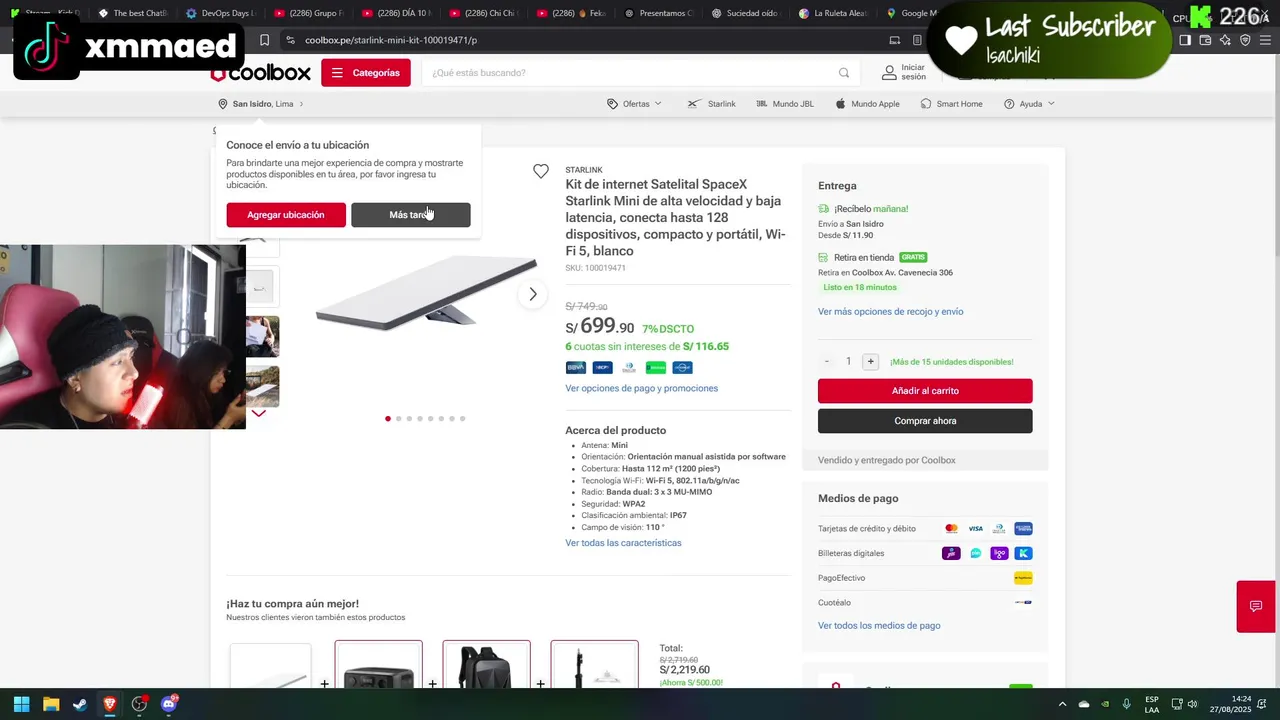The image size is (1280, 720).
Task: Decrease quantity with minus button
Action: [x=827, y=361]
